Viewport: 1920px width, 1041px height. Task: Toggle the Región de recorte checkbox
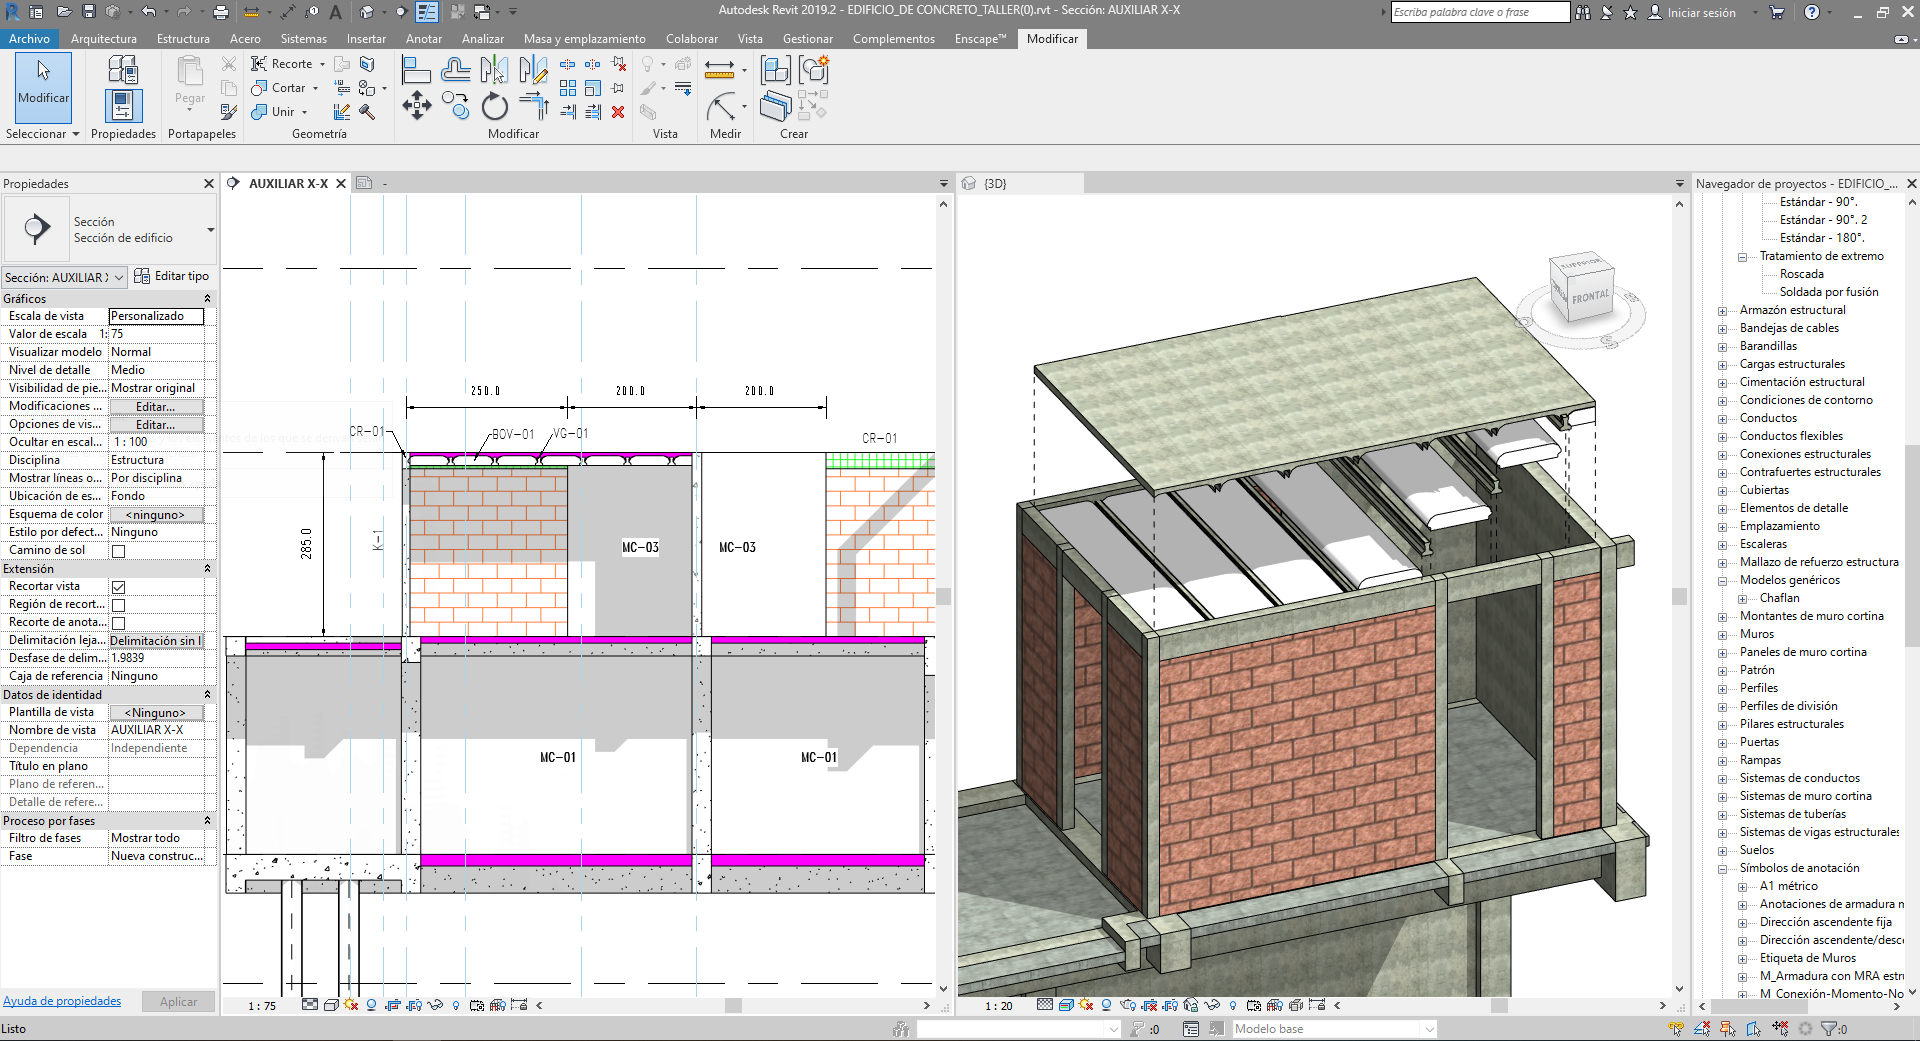118,604
